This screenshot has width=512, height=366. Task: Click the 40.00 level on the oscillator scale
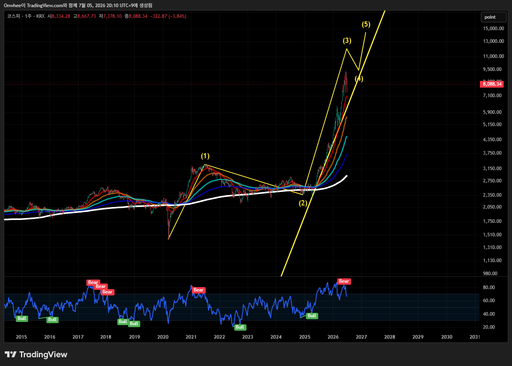pyautogui.click(x=489, y=314)
